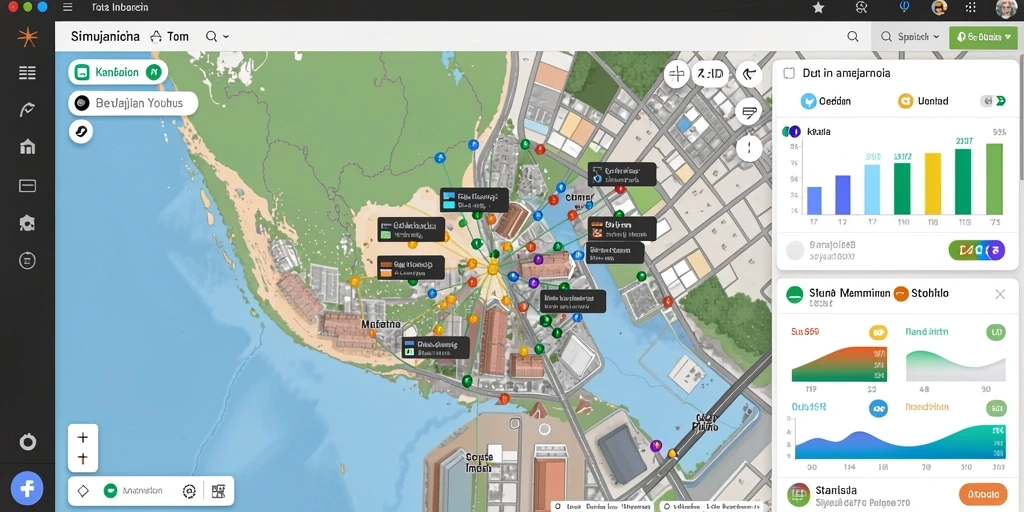Open the card icon in left sidebar
The image size is (1024, 512).
tap(27, 185)
